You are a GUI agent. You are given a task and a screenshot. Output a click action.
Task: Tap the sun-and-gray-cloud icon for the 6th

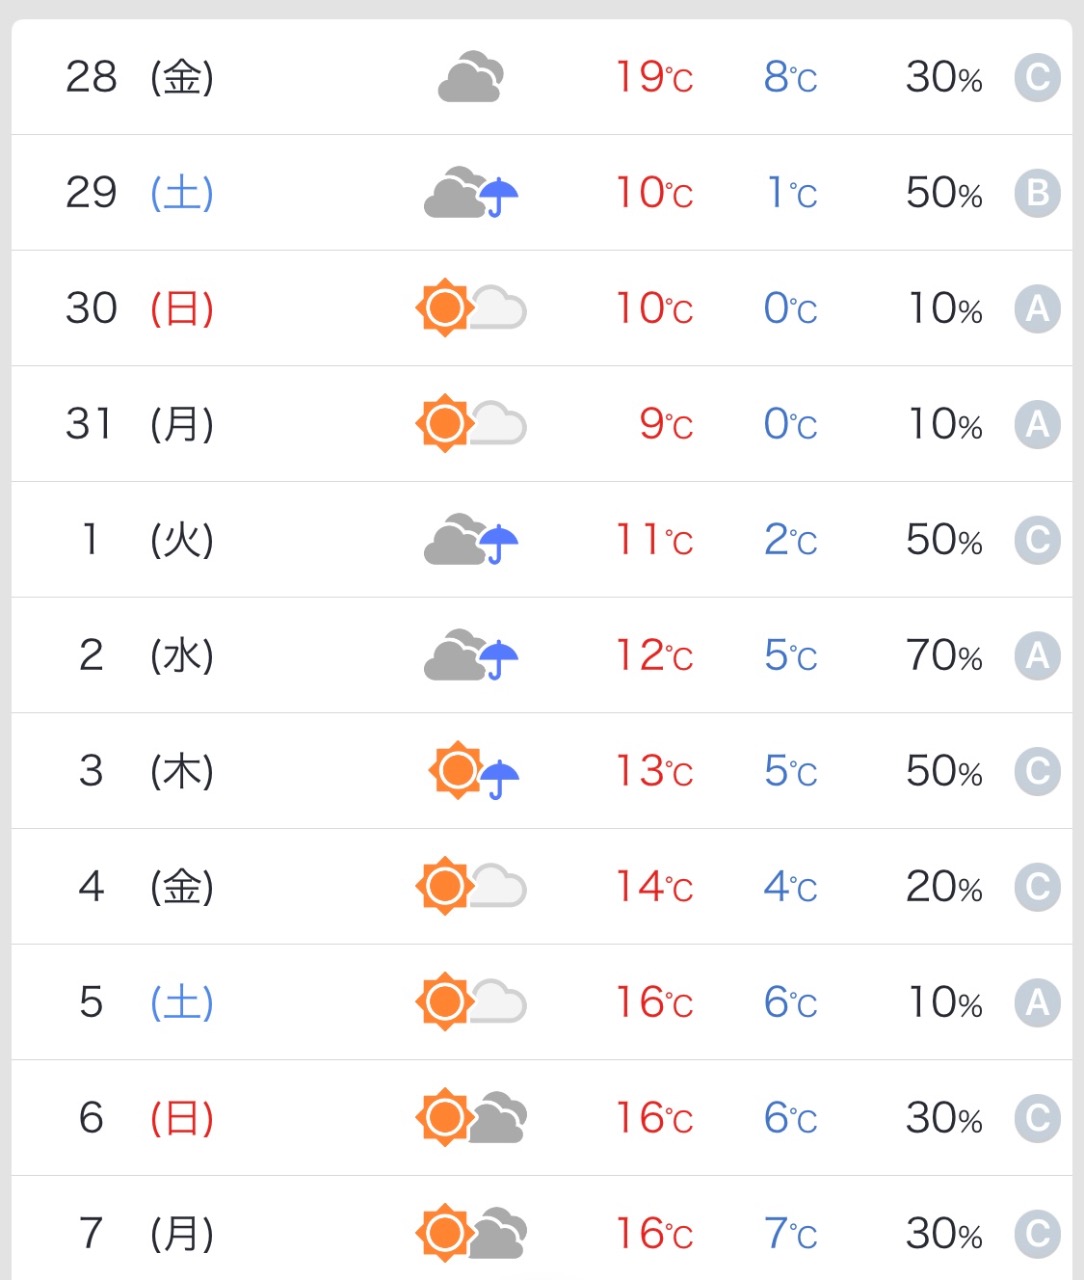click(x=471, y=1117)
